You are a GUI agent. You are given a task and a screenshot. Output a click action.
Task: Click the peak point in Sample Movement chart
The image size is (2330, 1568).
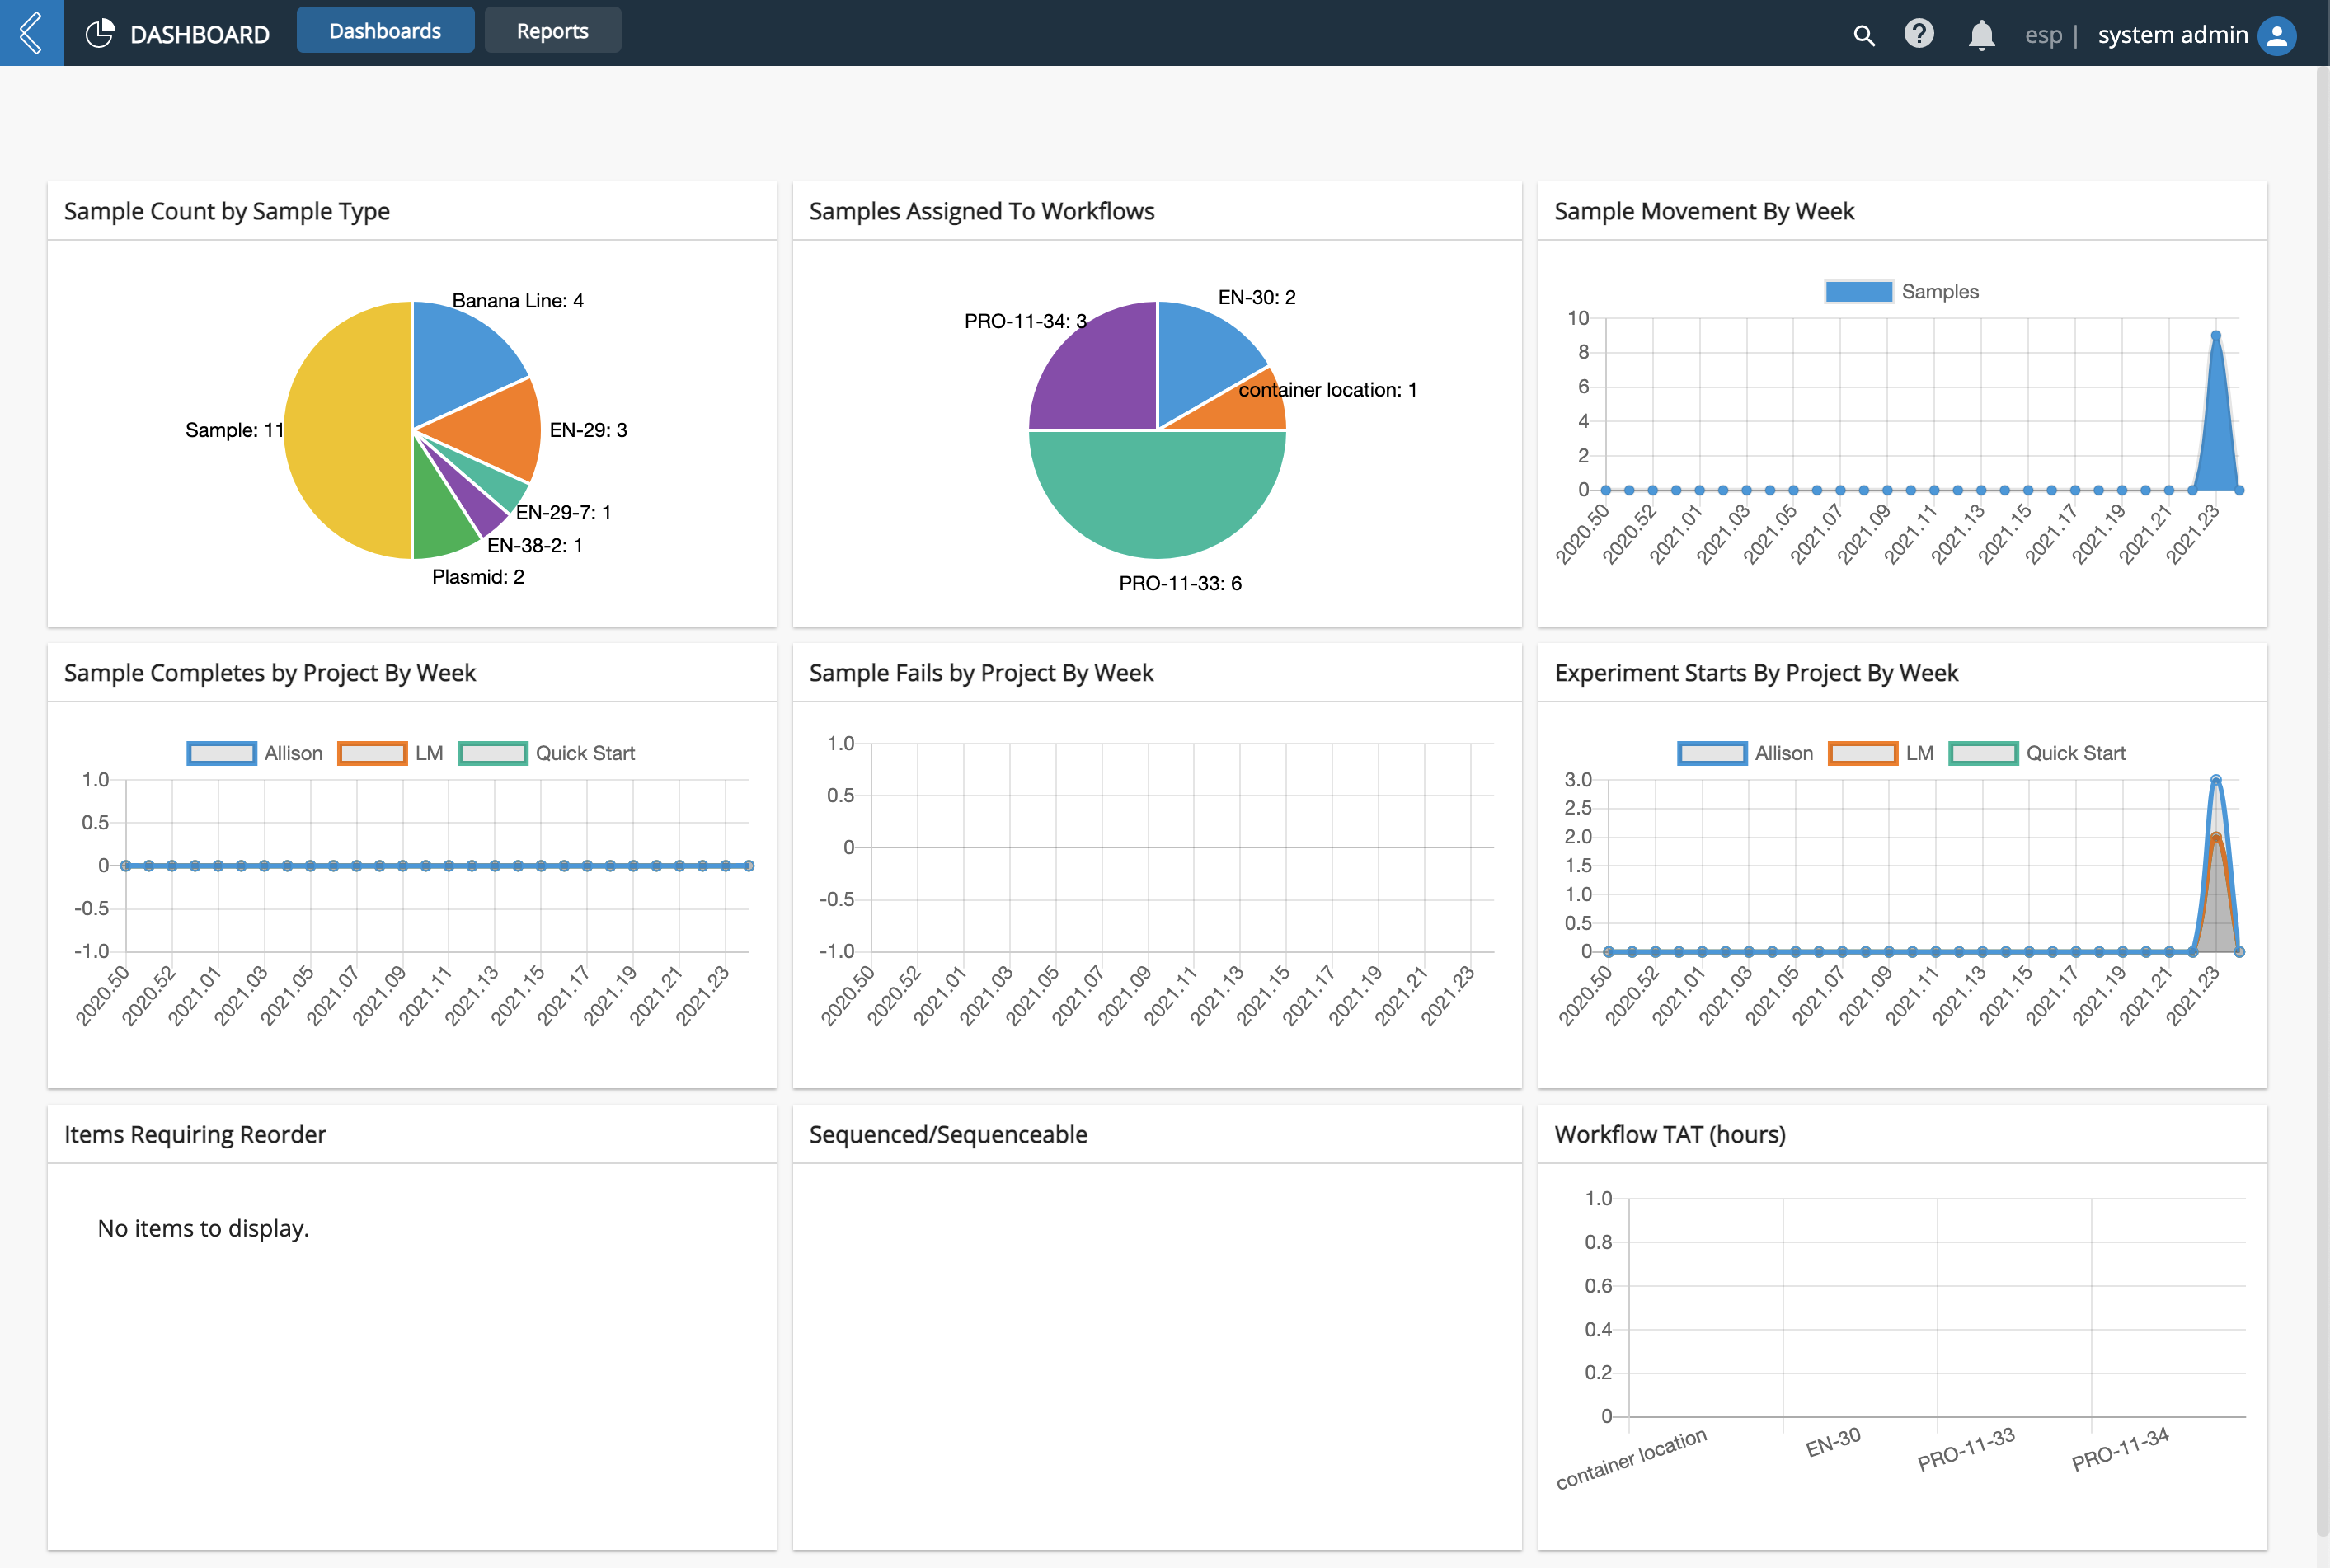click(2215, 336)
